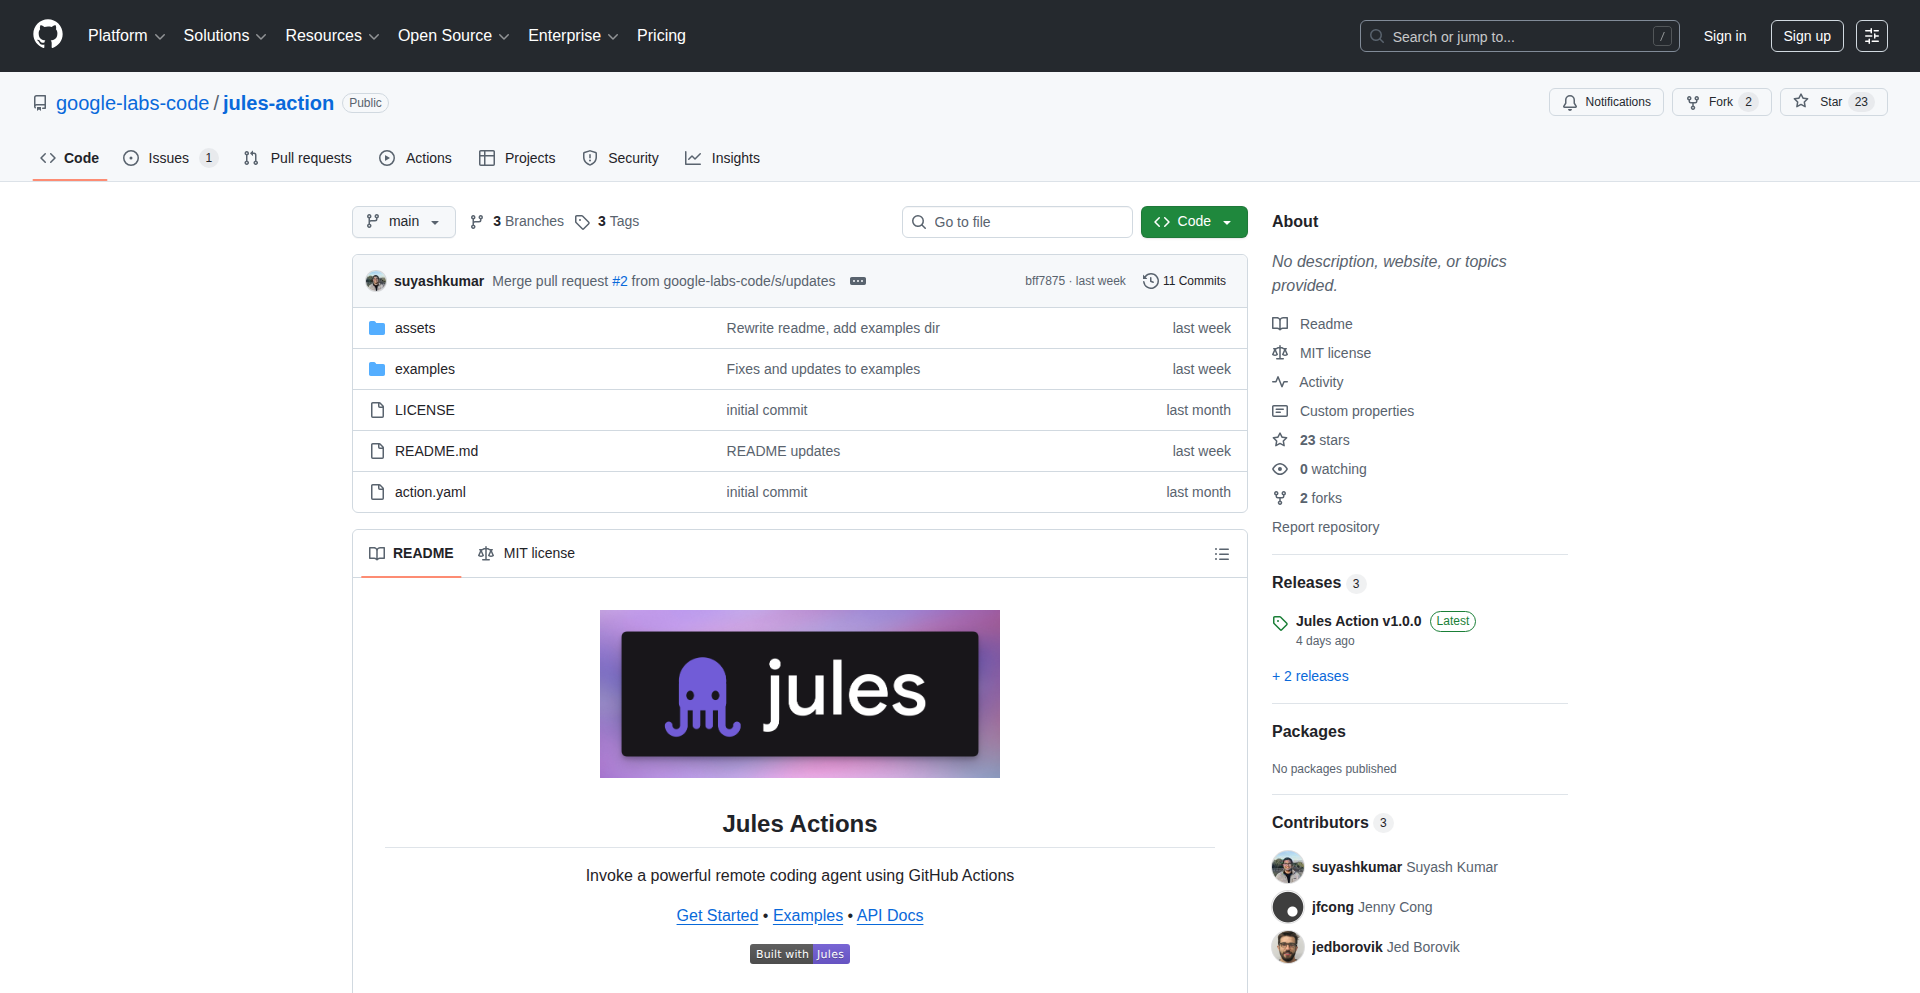Click the Built with Jules badge
Screen dimensions: 1920x993
click(799, 953)
